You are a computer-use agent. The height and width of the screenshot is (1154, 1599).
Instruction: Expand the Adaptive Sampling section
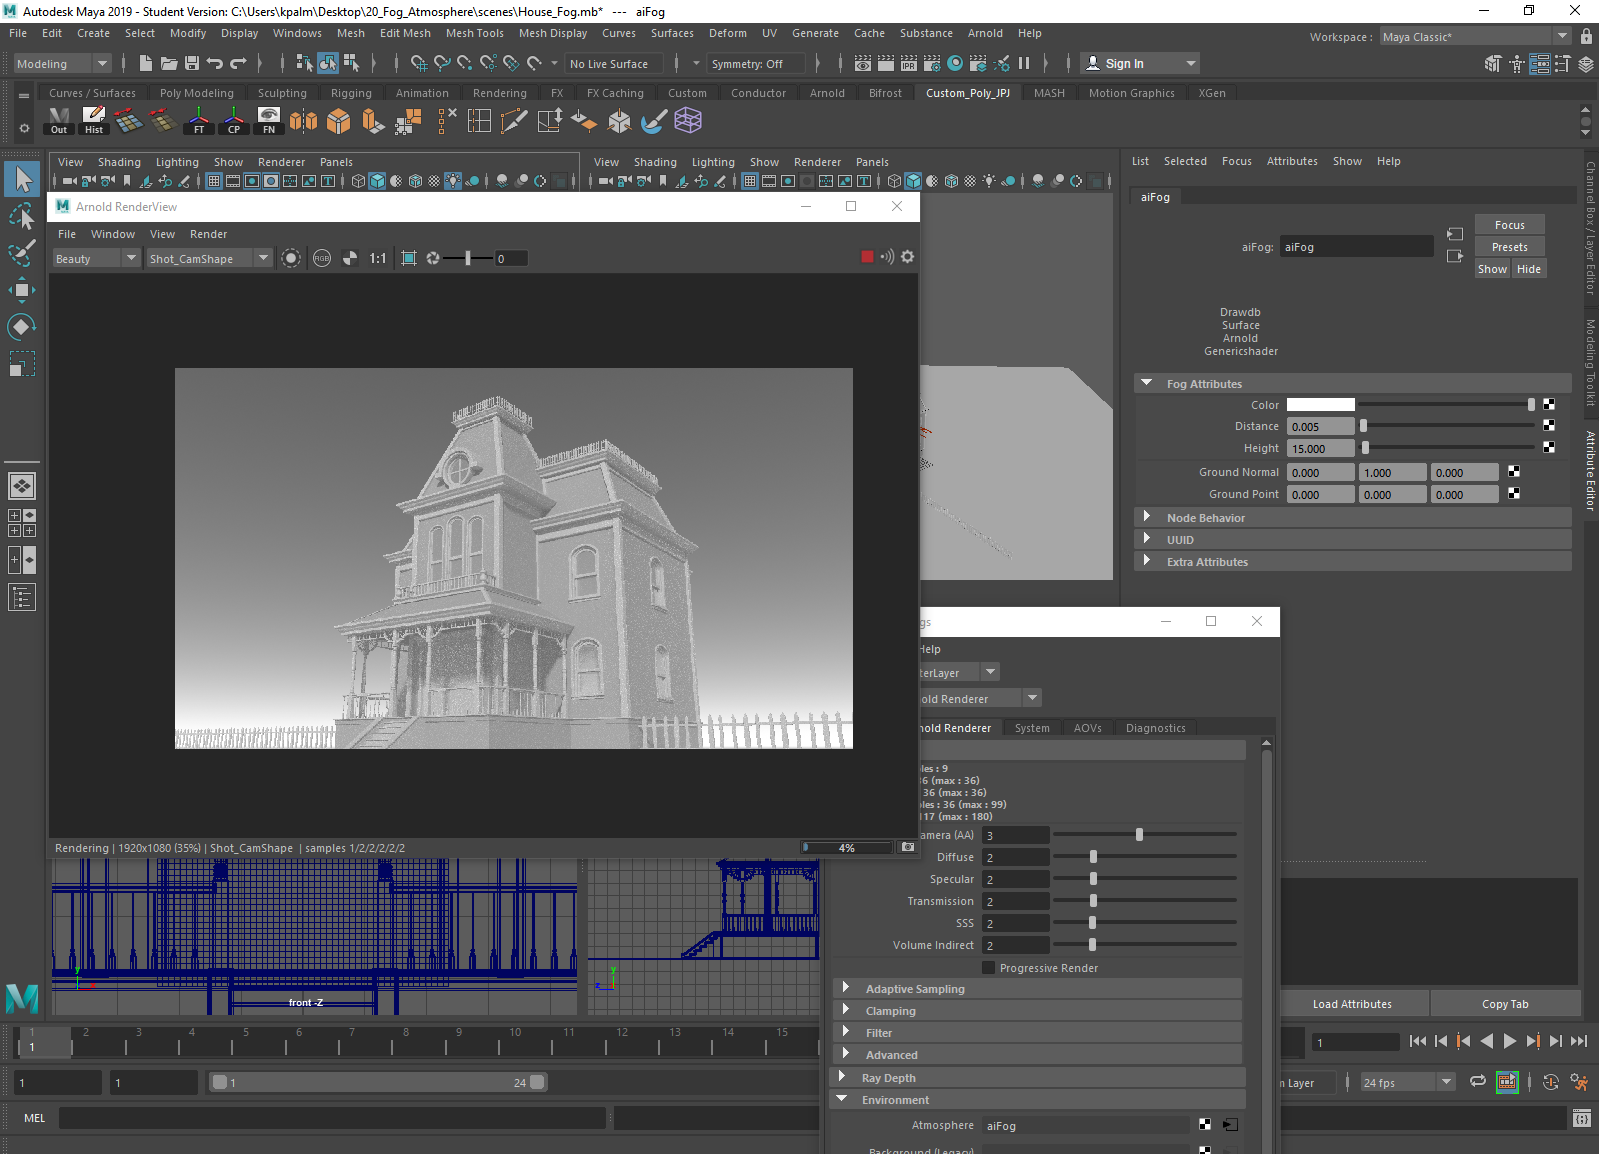(846, 988)
